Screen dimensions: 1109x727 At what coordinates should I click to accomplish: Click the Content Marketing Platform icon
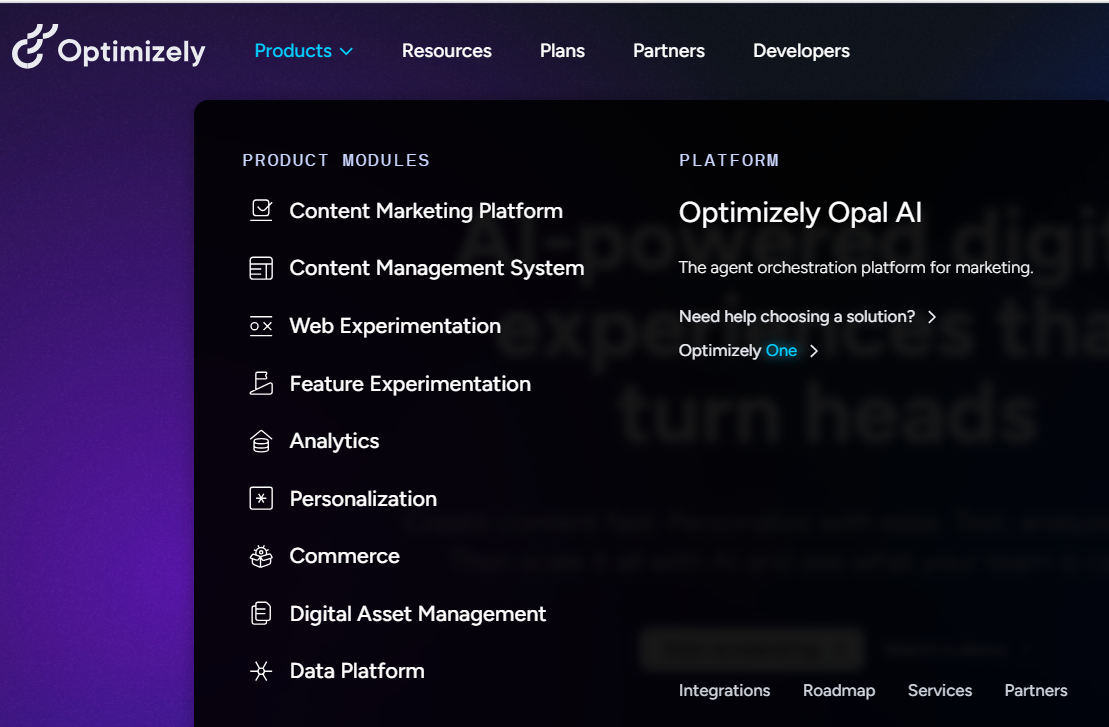pos(261,210)
